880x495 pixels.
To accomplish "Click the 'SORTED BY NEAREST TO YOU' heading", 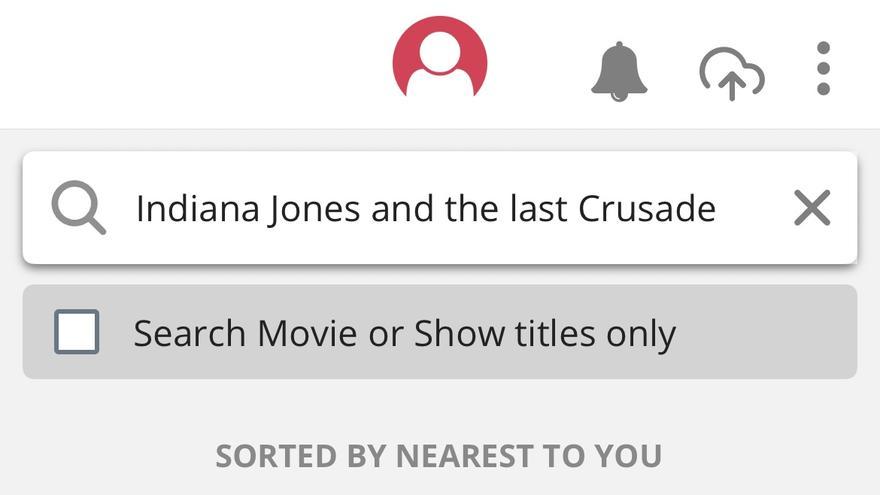I will point(439,456).
